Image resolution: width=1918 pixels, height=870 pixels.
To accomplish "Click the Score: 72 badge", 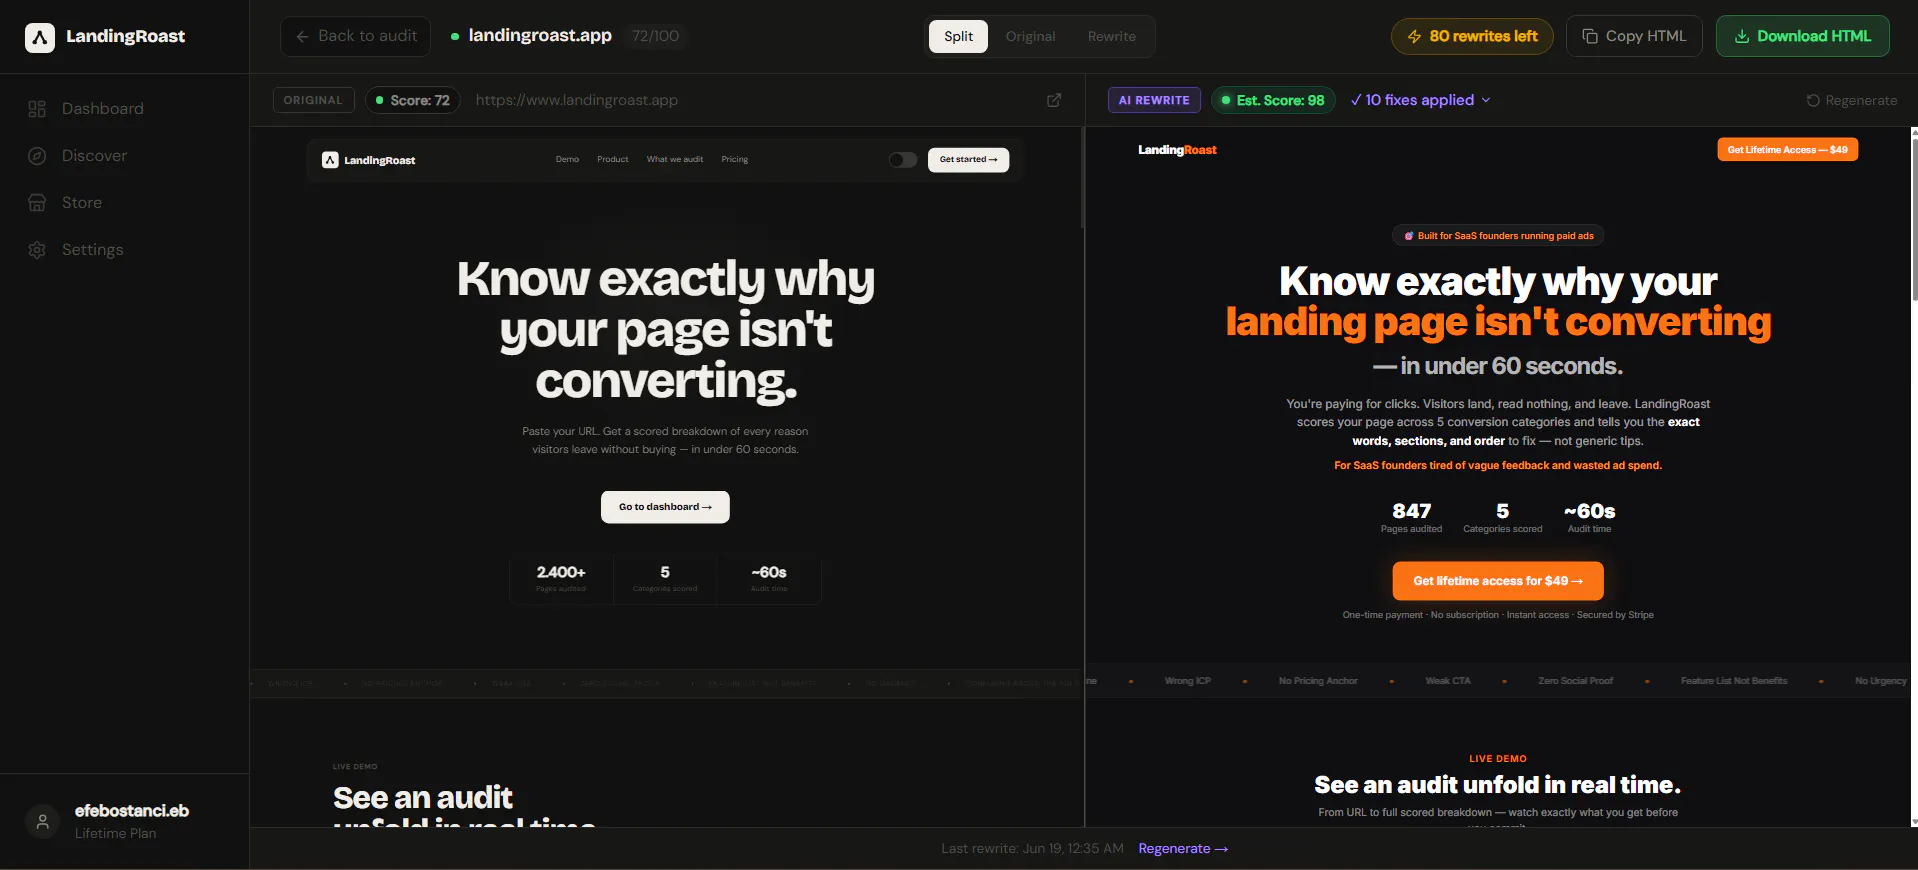I will pyautogui.click(x=413, y=100).
